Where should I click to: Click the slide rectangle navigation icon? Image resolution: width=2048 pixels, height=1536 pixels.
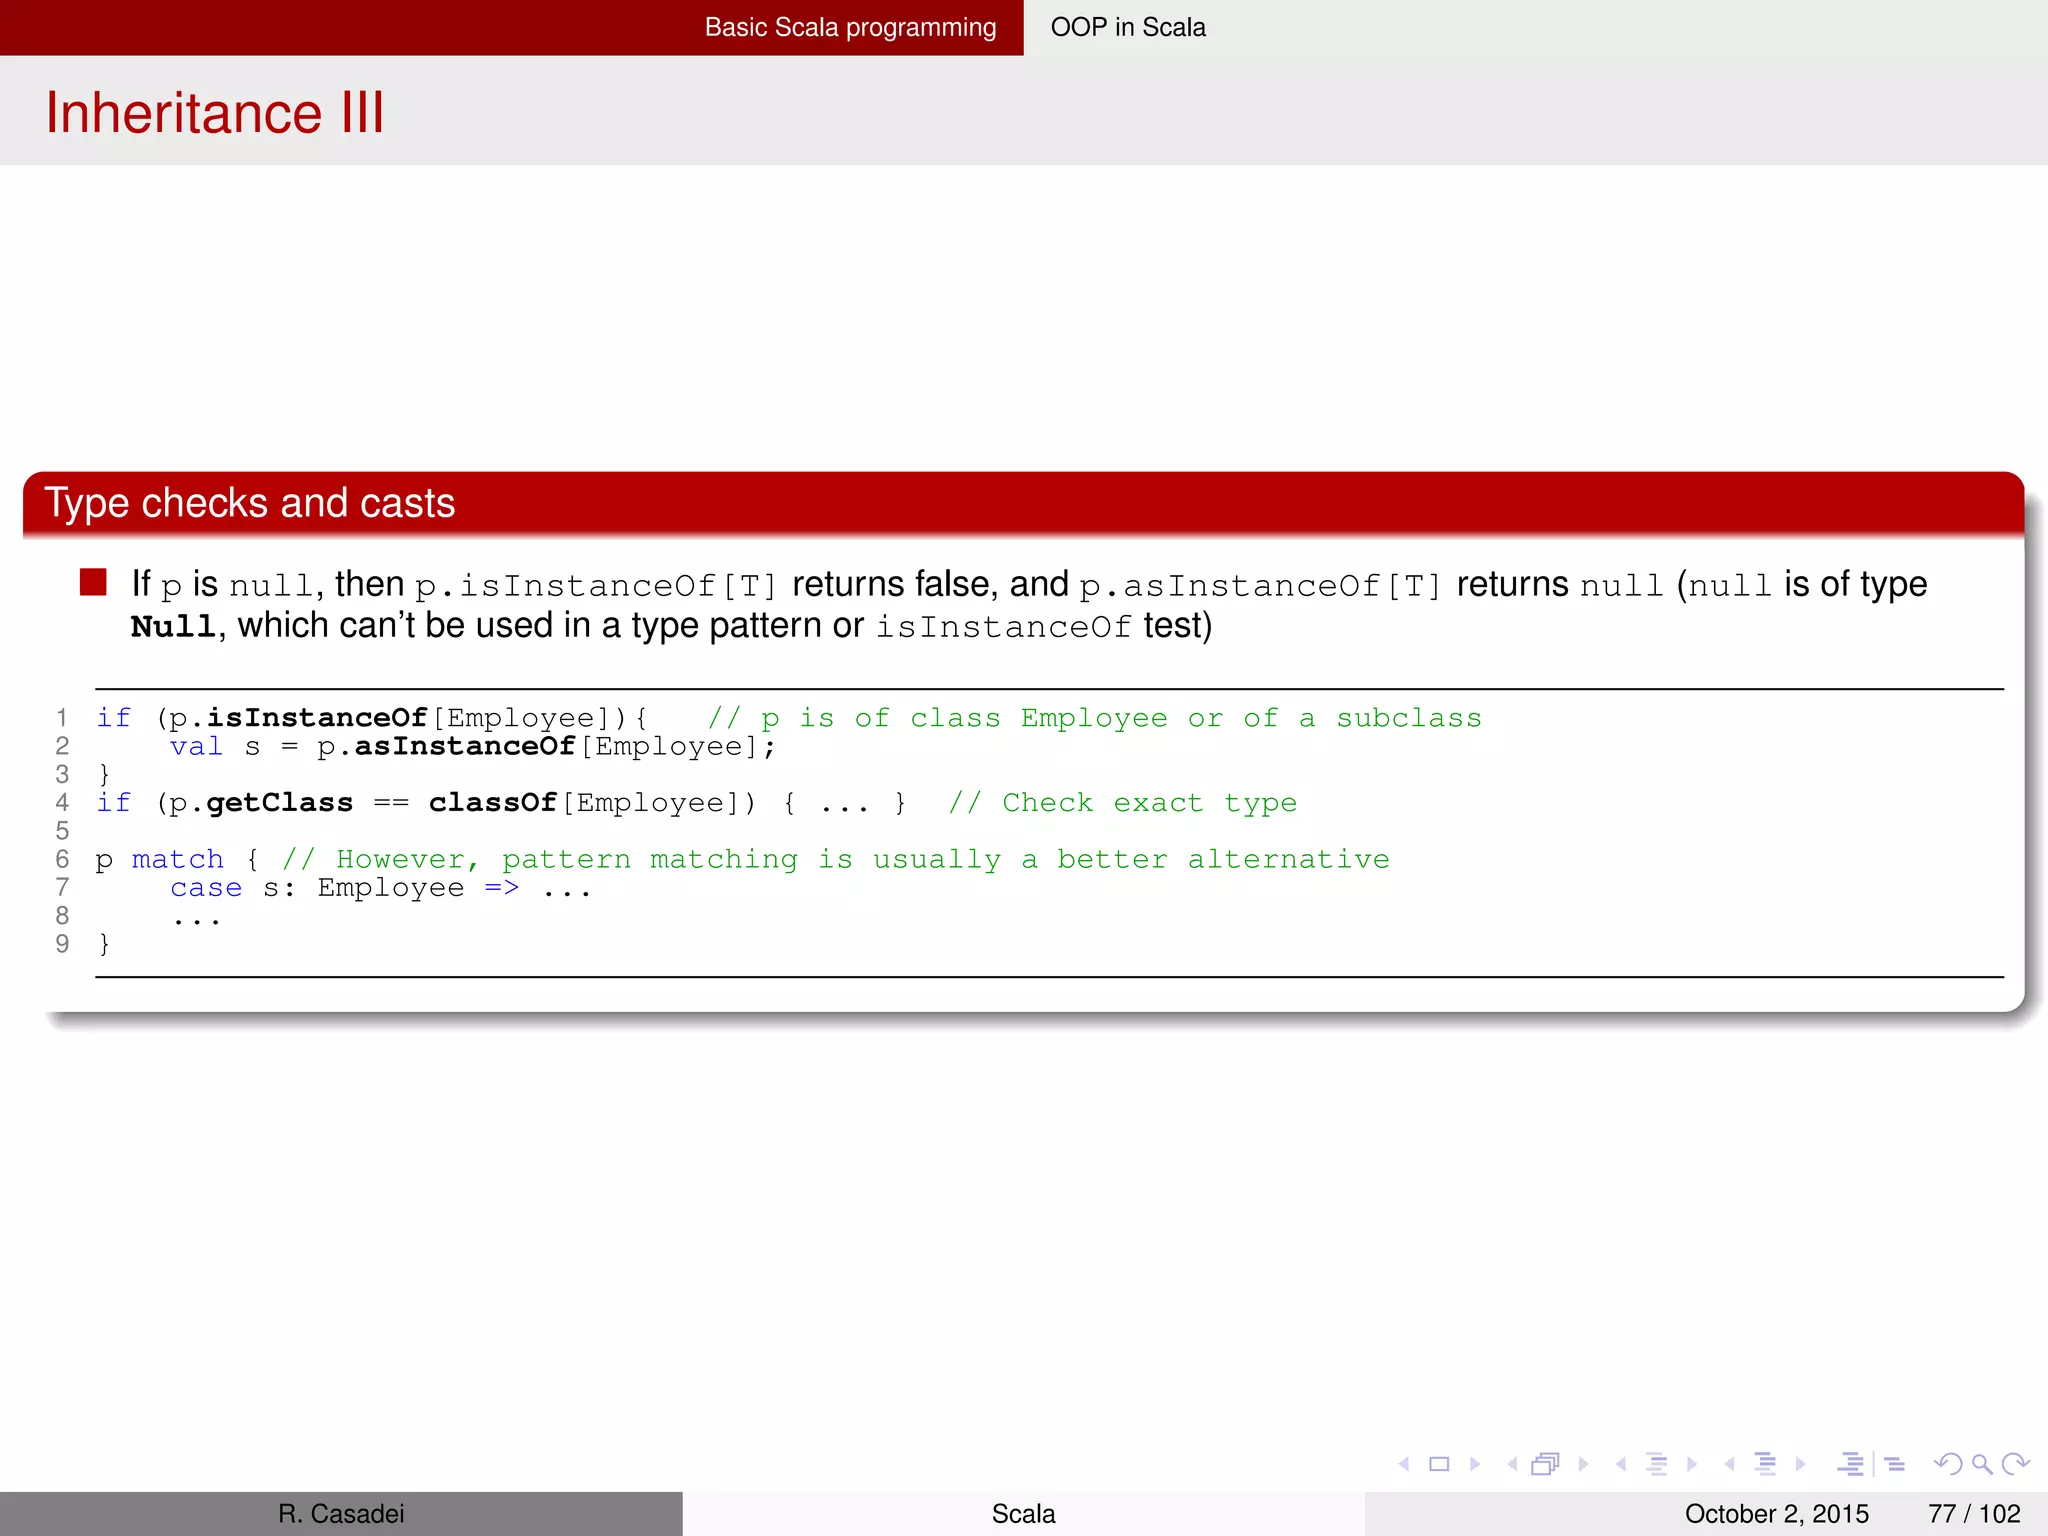[1439, 1464]
